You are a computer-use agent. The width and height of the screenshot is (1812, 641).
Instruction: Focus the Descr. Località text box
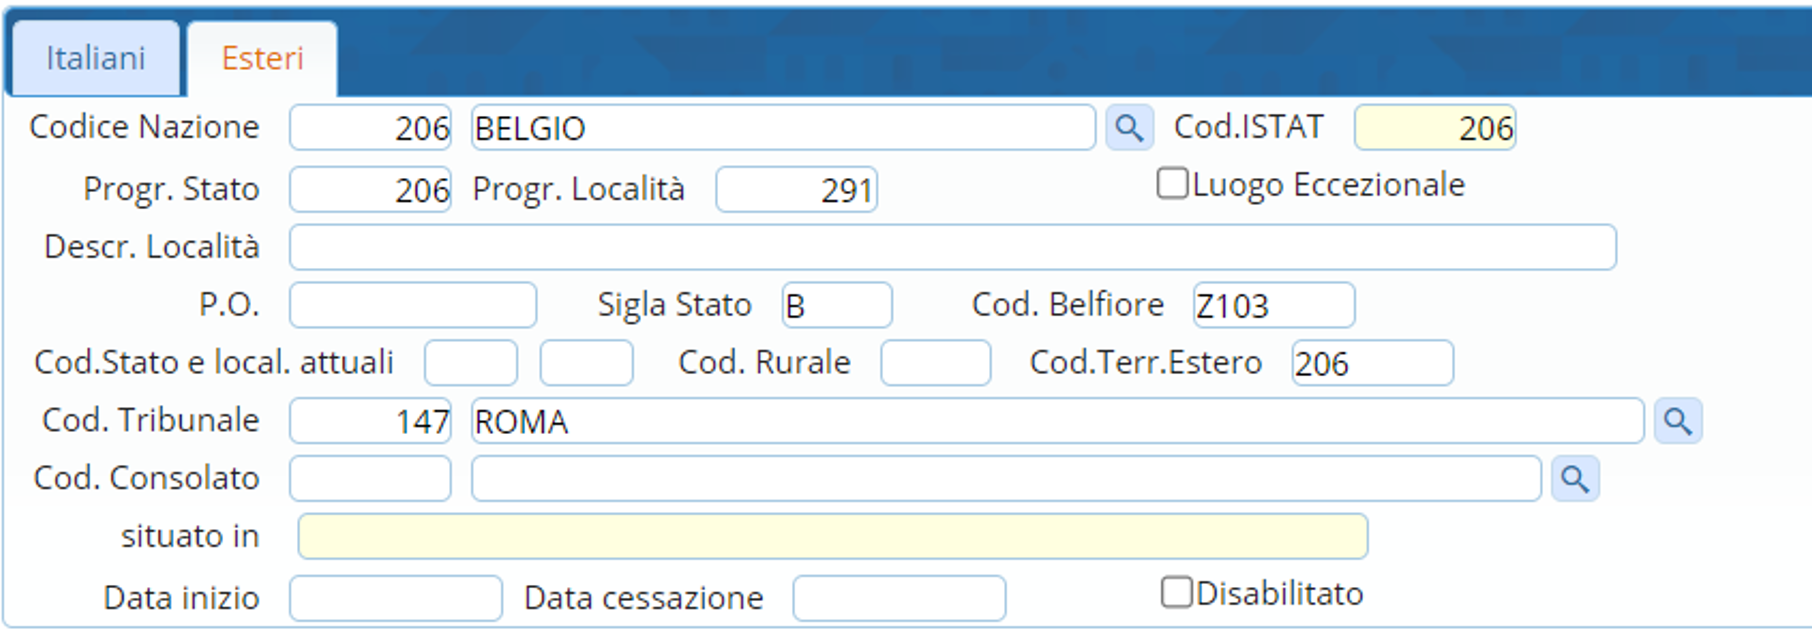952,247
